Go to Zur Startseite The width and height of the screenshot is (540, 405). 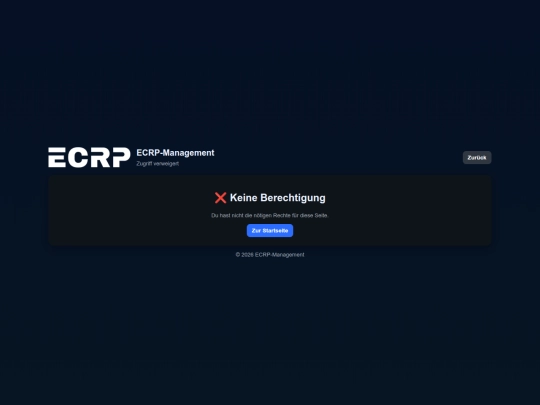270,231
